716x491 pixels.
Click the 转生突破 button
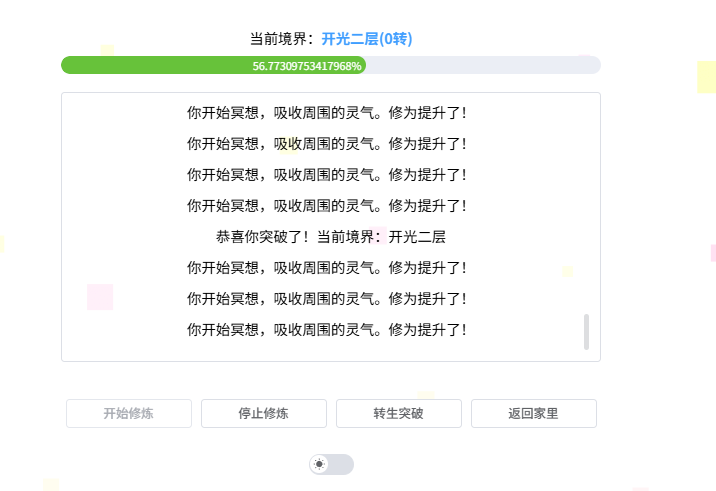pyautogui.click(x=398, y=413)
